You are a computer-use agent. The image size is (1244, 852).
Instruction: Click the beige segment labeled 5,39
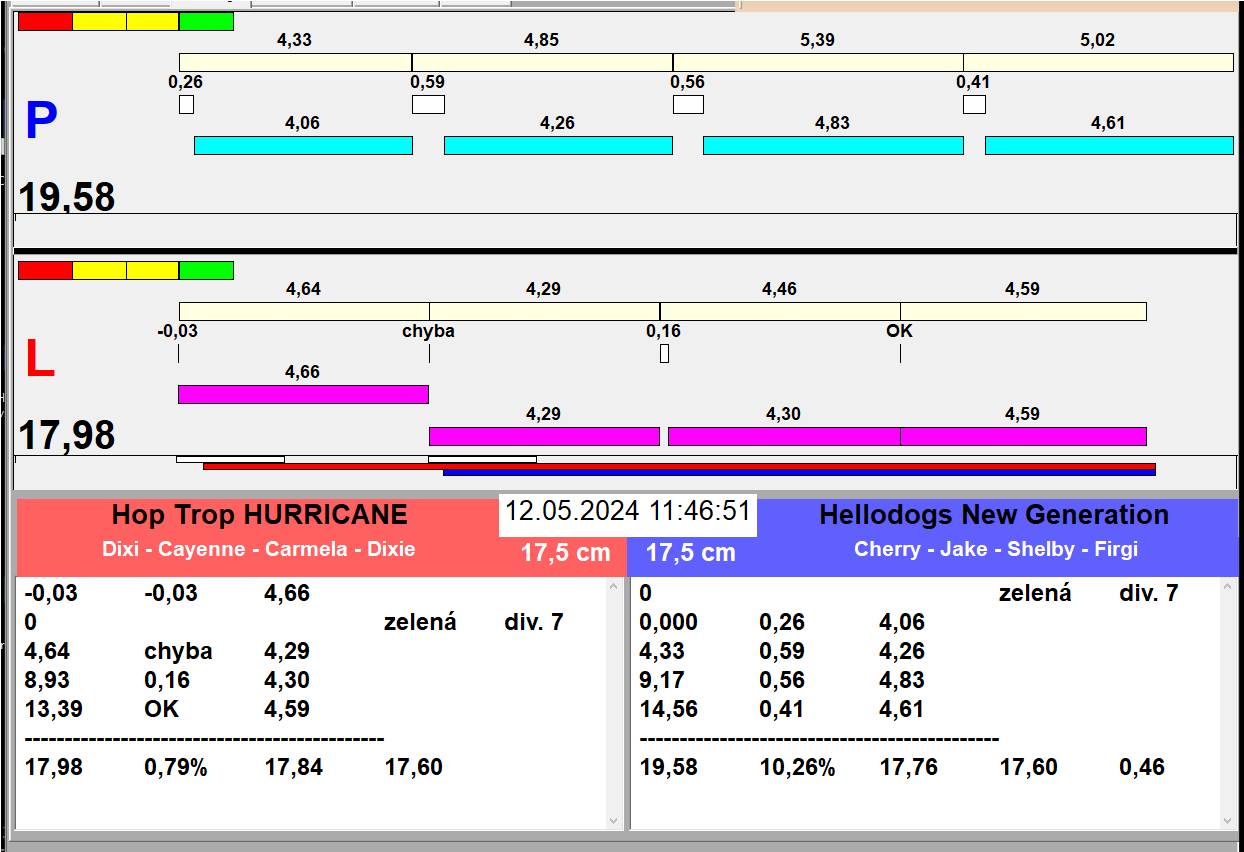click(x=818, y=62)
